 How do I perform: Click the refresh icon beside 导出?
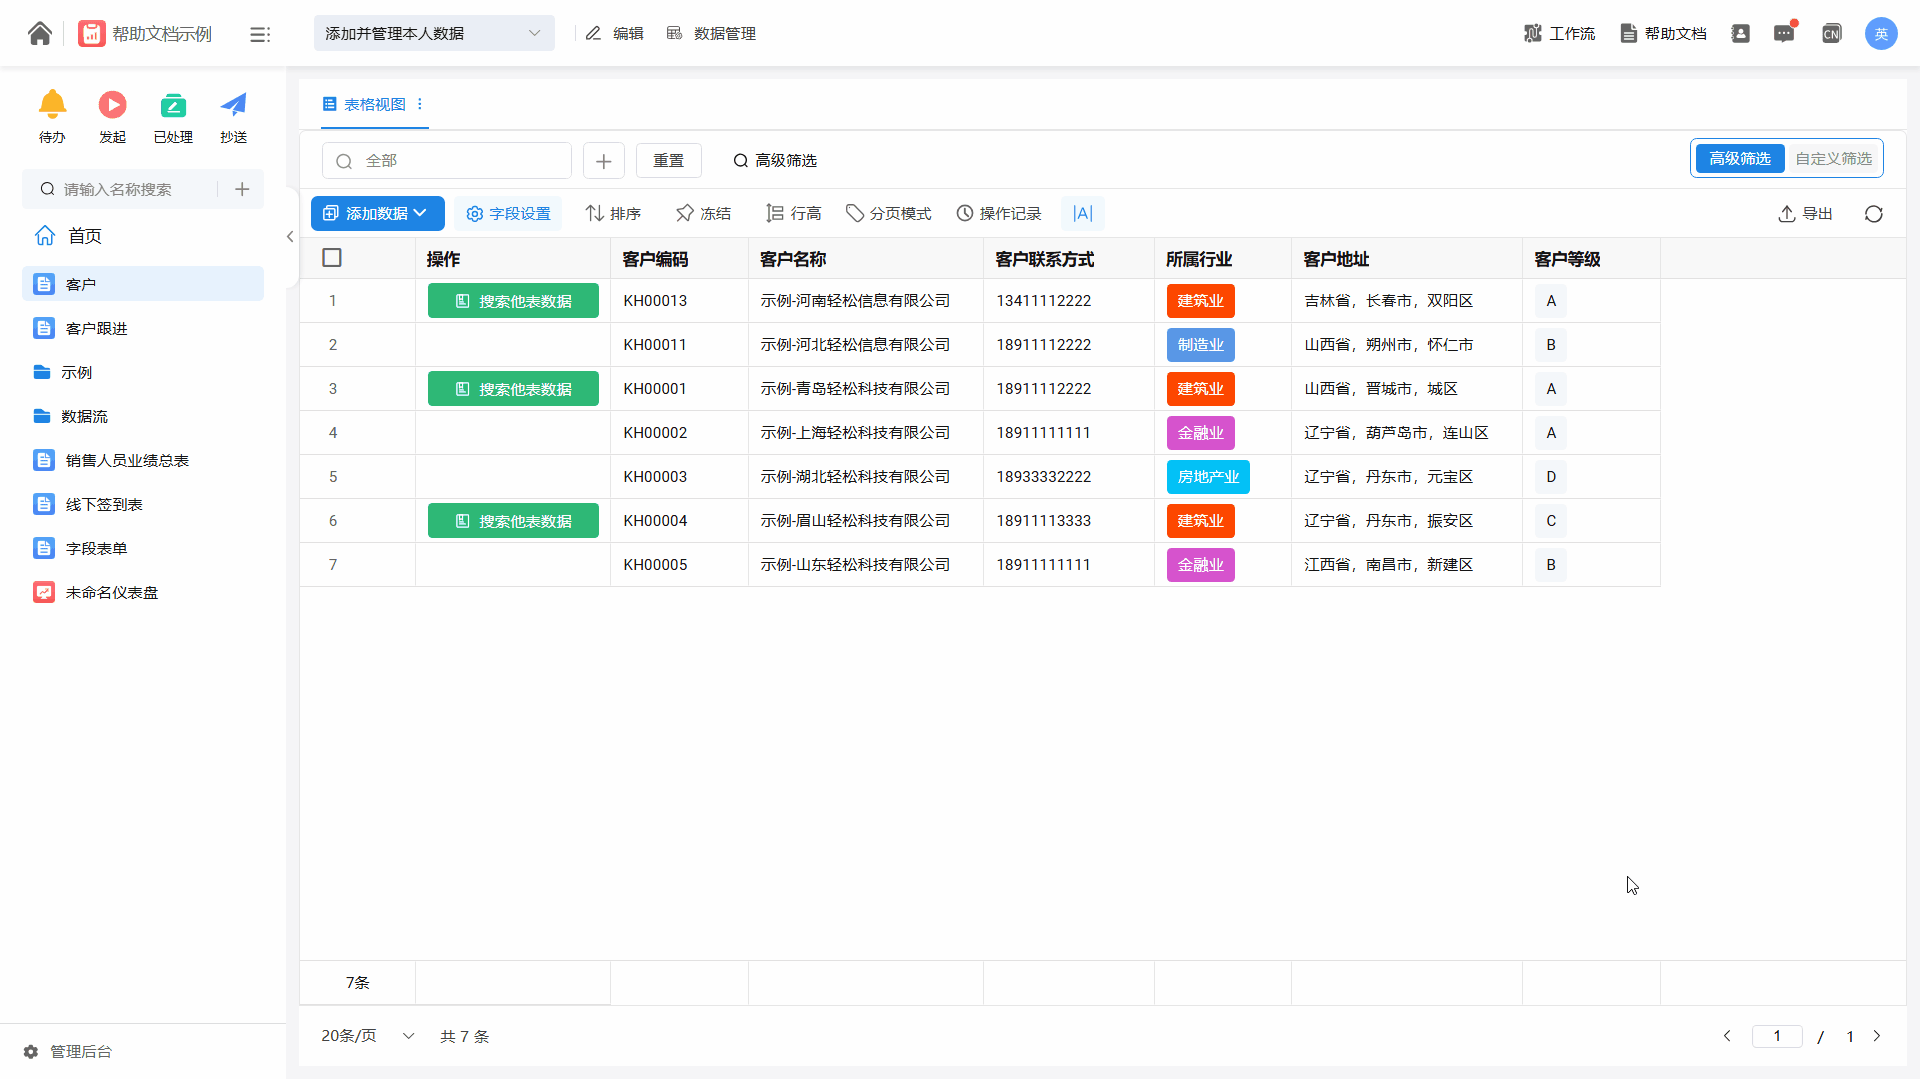pyautogui.click(x=1873, y=214)
